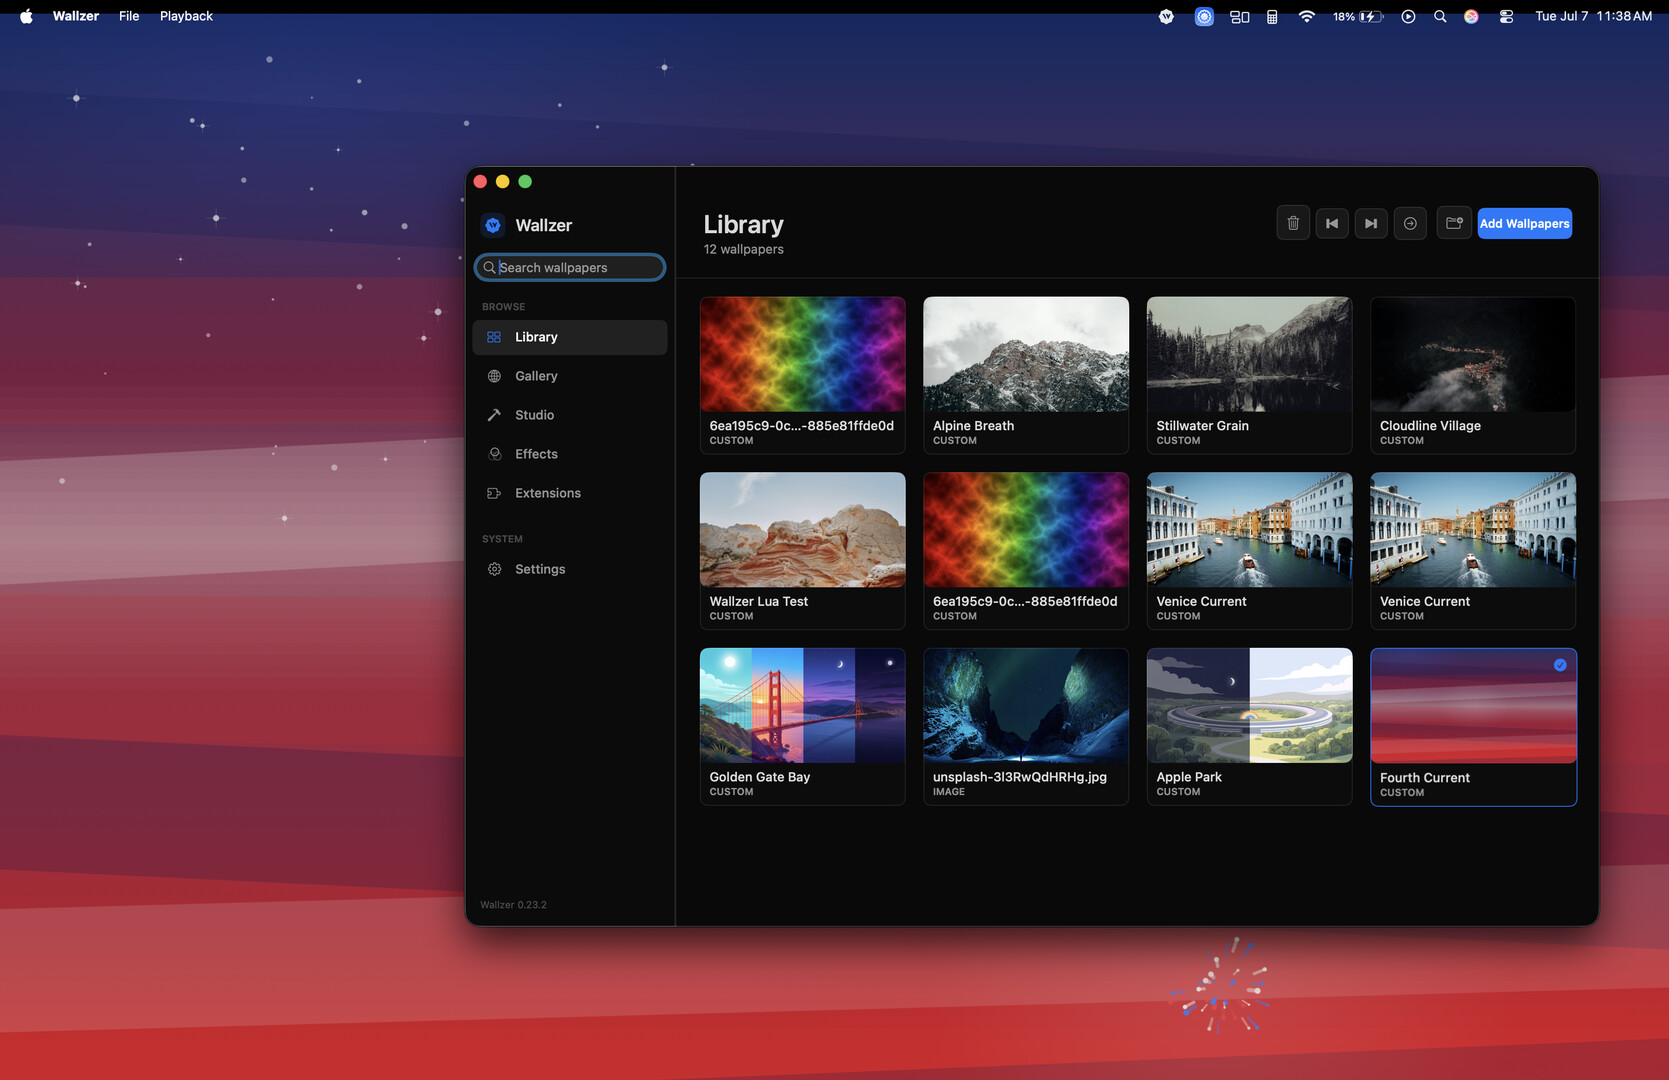Click the Wallzer menu bar status icon
The image size is (1669, 1080).
coord(1166,16)
